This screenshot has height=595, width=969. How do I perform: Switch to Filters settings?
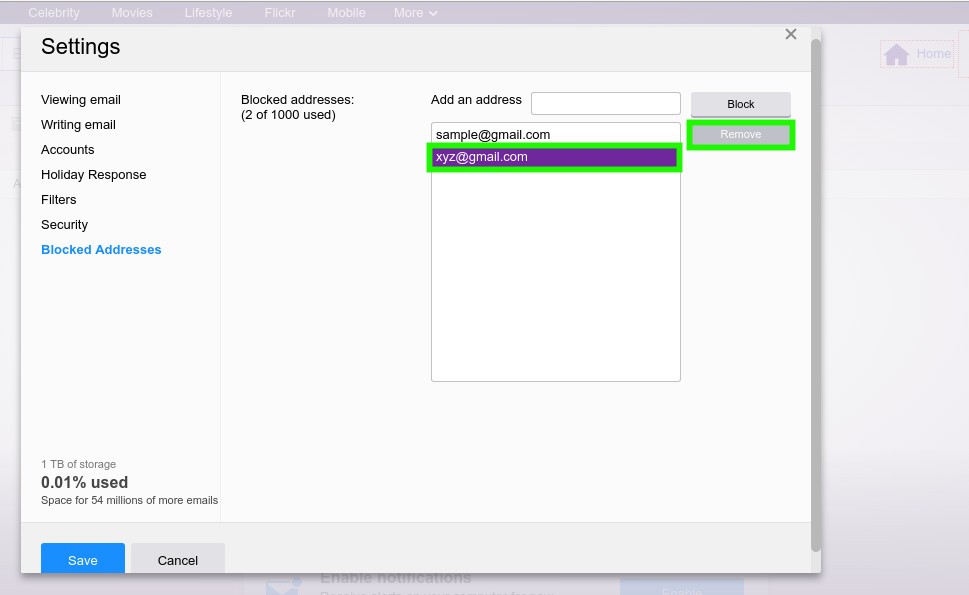[x=58, y=199]
